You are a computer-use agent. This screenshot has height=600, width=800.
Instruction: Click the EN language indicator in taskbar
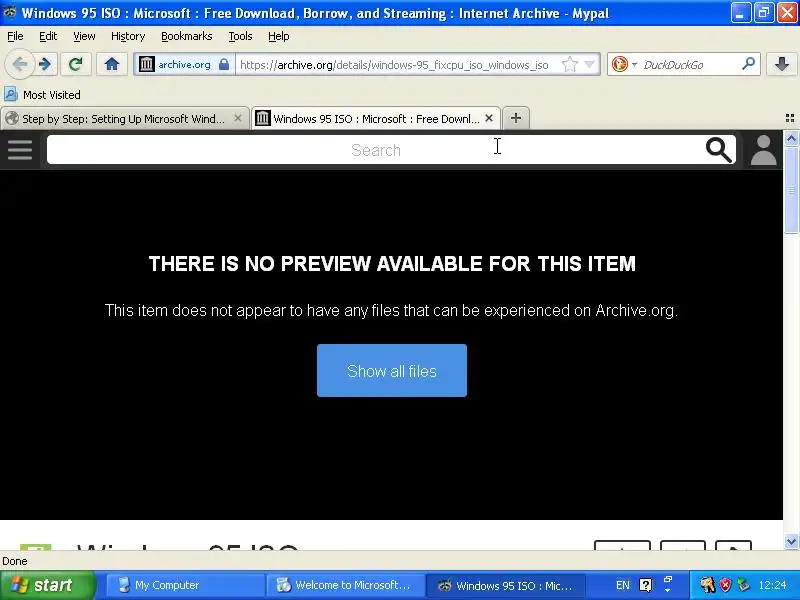(x=622, y=585)
